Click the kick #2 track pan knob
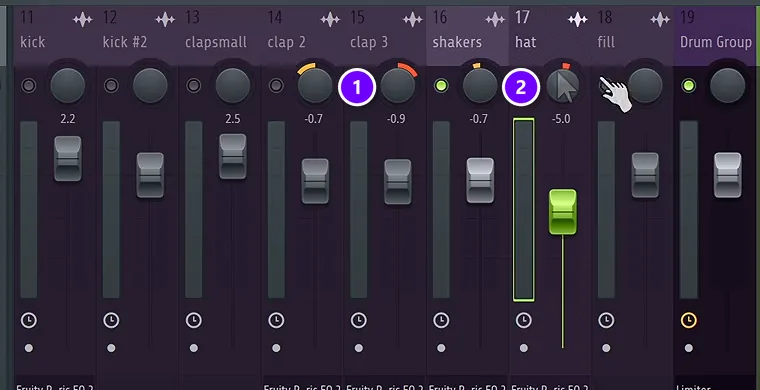Screen dimensions: 760x390 click(150, 86)
